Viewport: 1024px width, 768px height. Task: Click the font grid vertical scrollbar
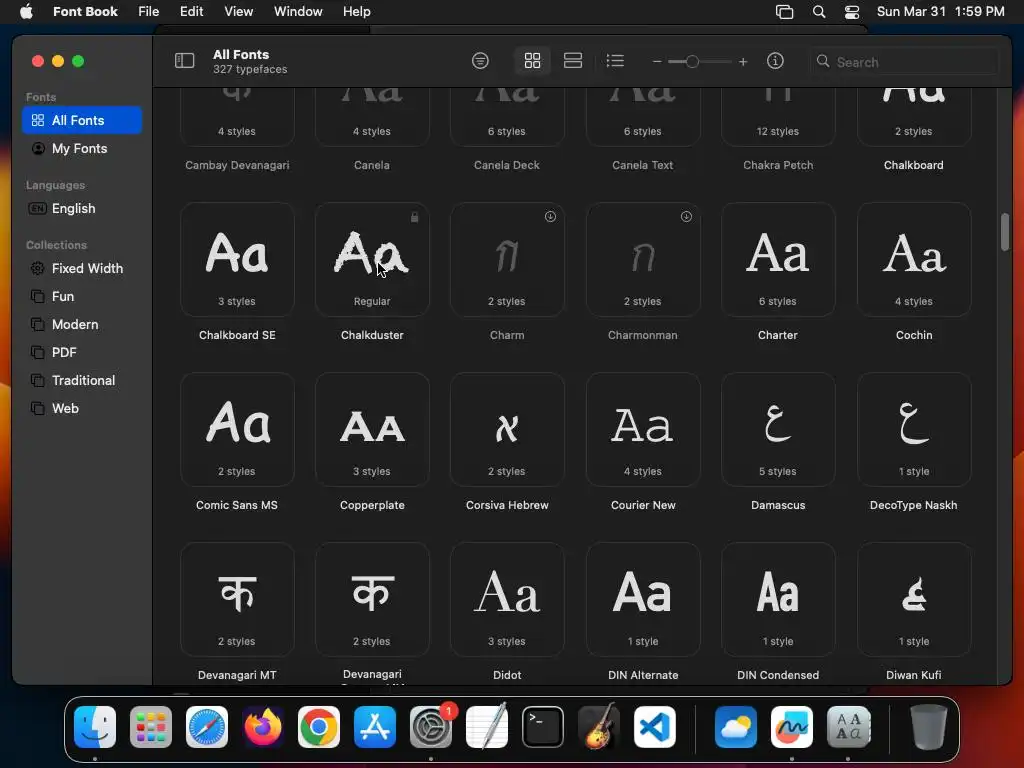1004,231
